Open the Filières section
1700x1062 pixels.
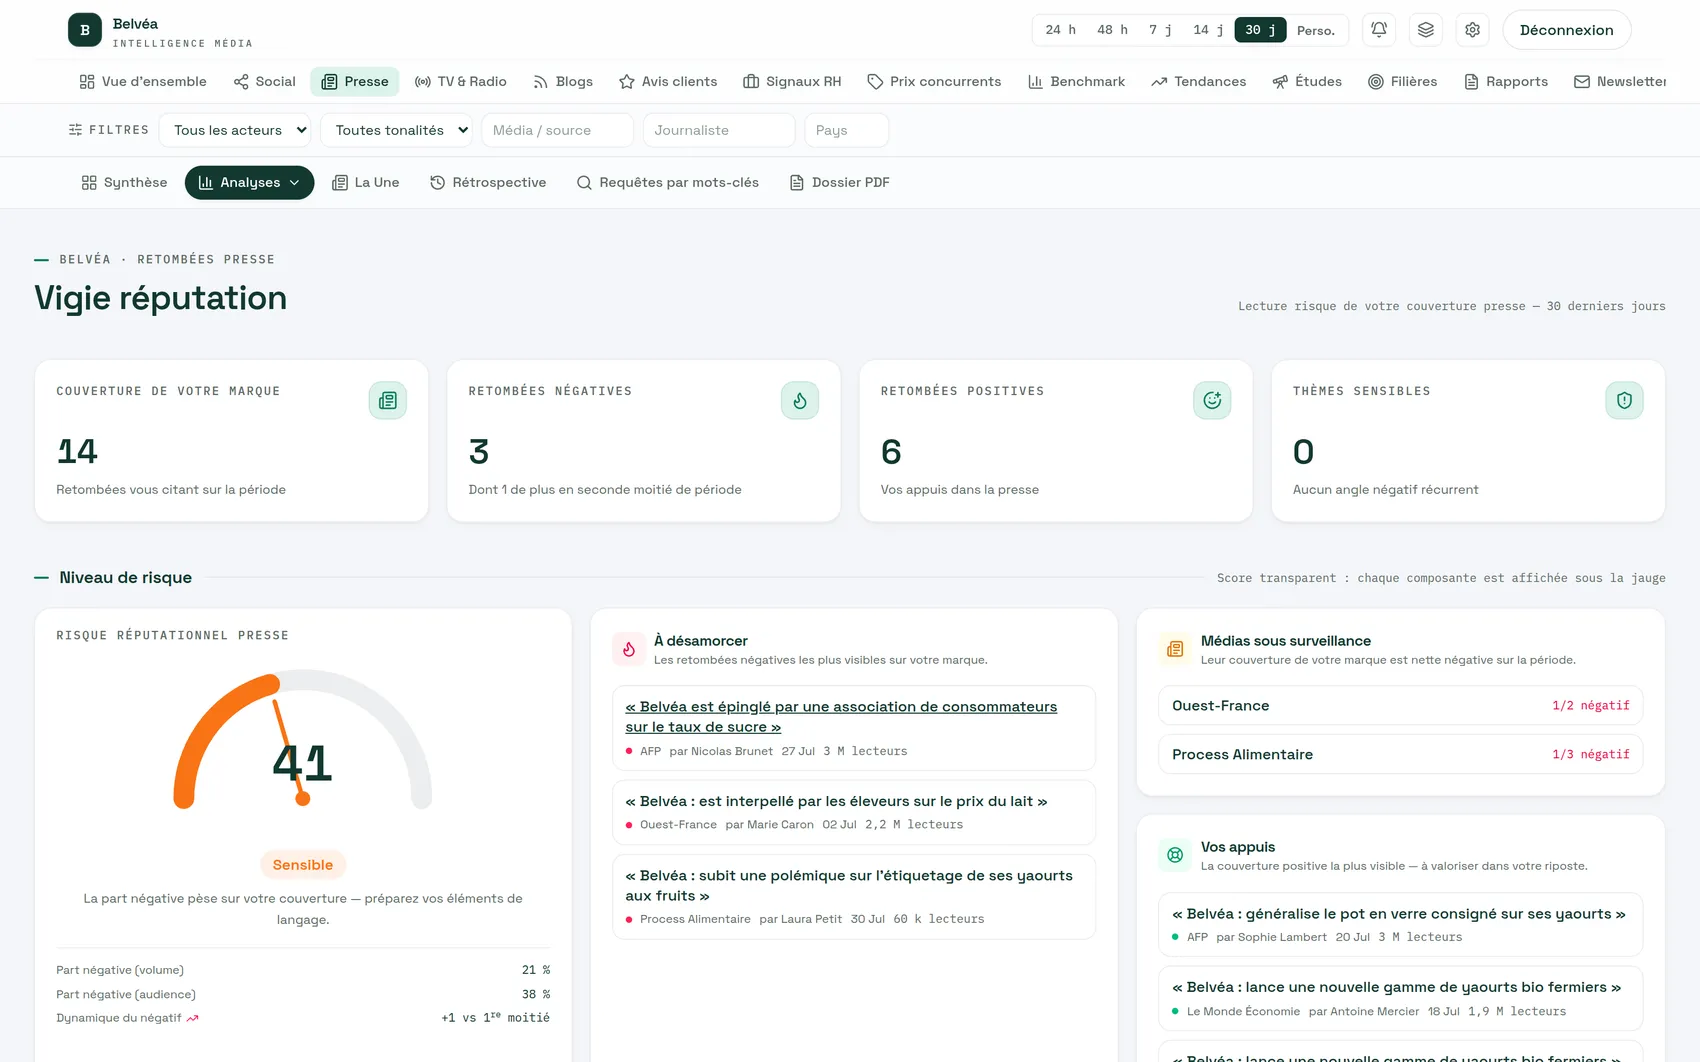pos(1402,82)
